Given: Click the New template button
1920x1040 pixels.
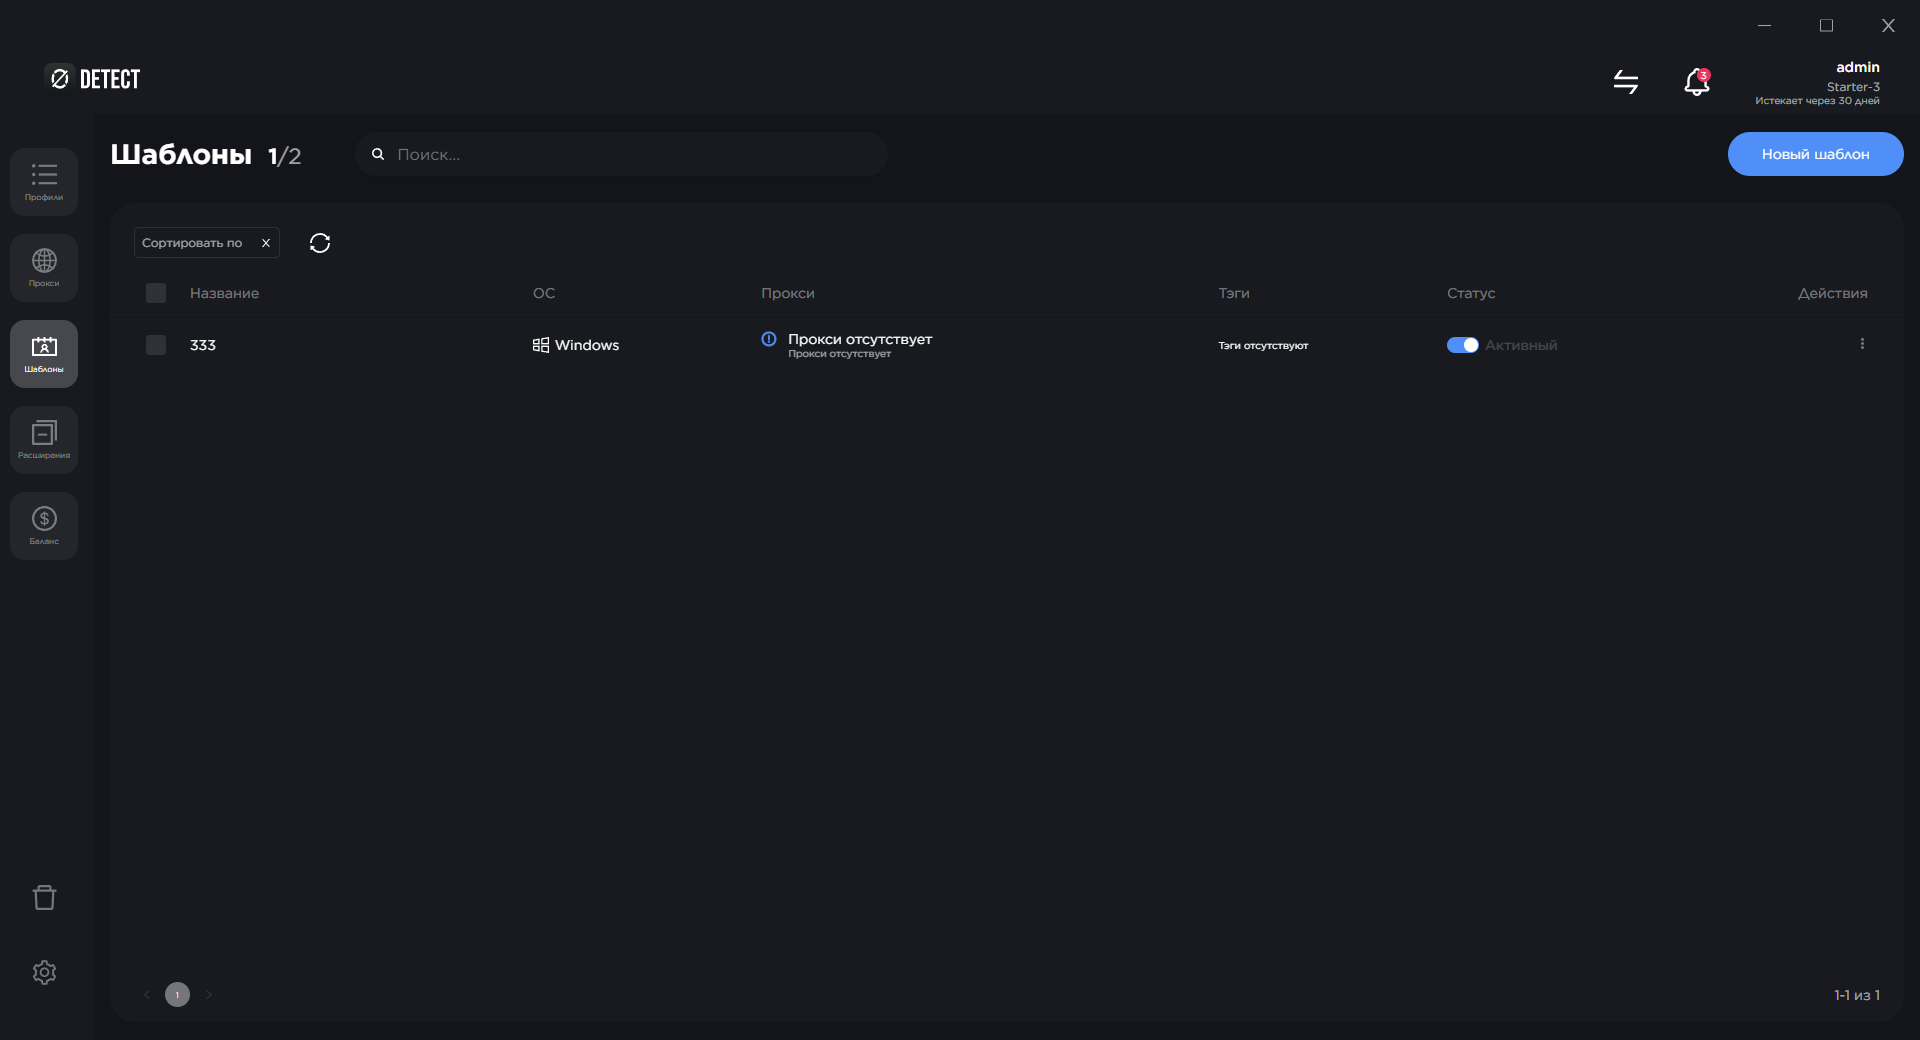Looking at the screenshot, I should point(1815,154).
